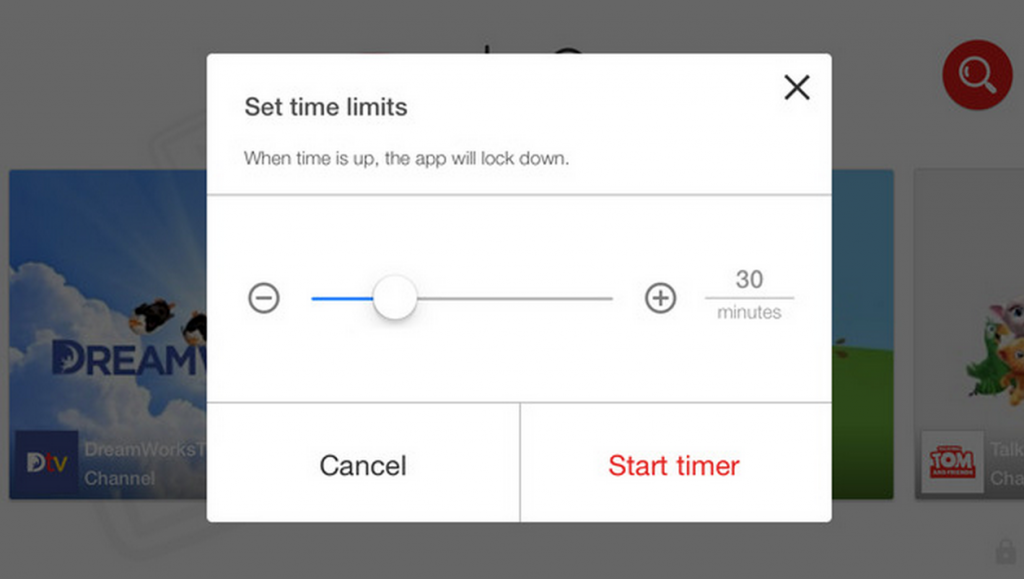Click the Talking Tom and Friends logo
The width and height of the screenshot is (1024, 579).
point(952,462)
